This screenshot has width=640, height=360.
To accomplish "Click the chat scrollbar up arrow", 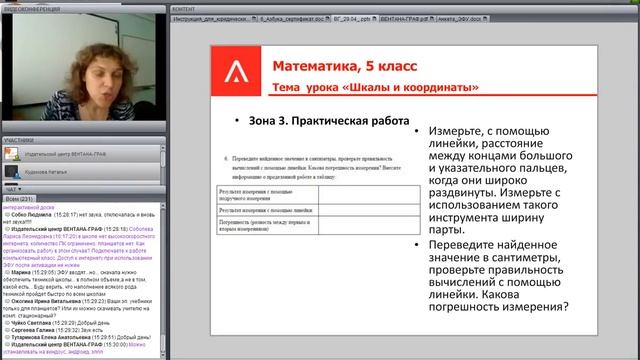I will pos(163,206).
